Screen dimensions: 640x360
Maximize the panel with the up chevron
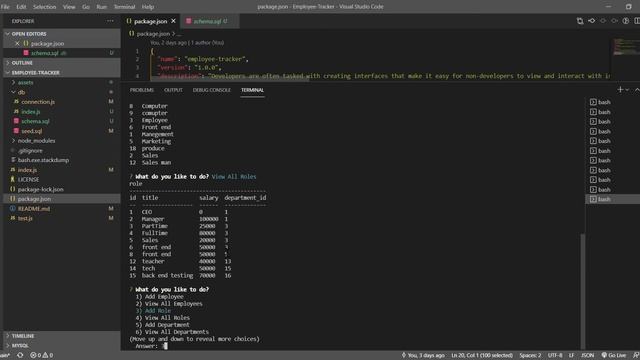point(637,89)
